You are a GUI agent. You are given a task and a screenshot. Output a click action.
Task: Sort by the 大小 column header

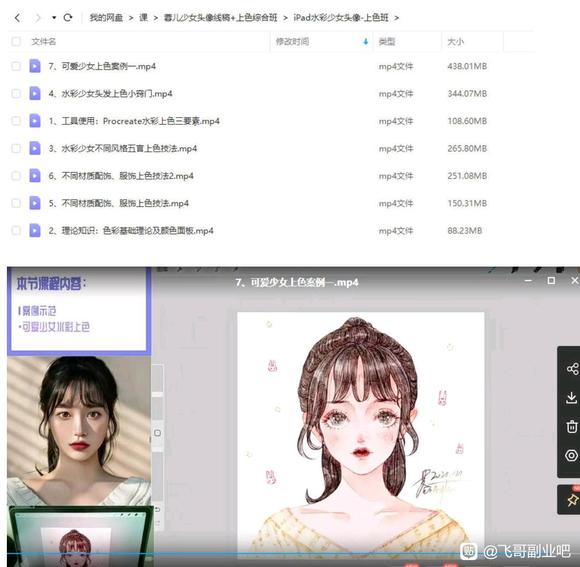tap(455, 41)
